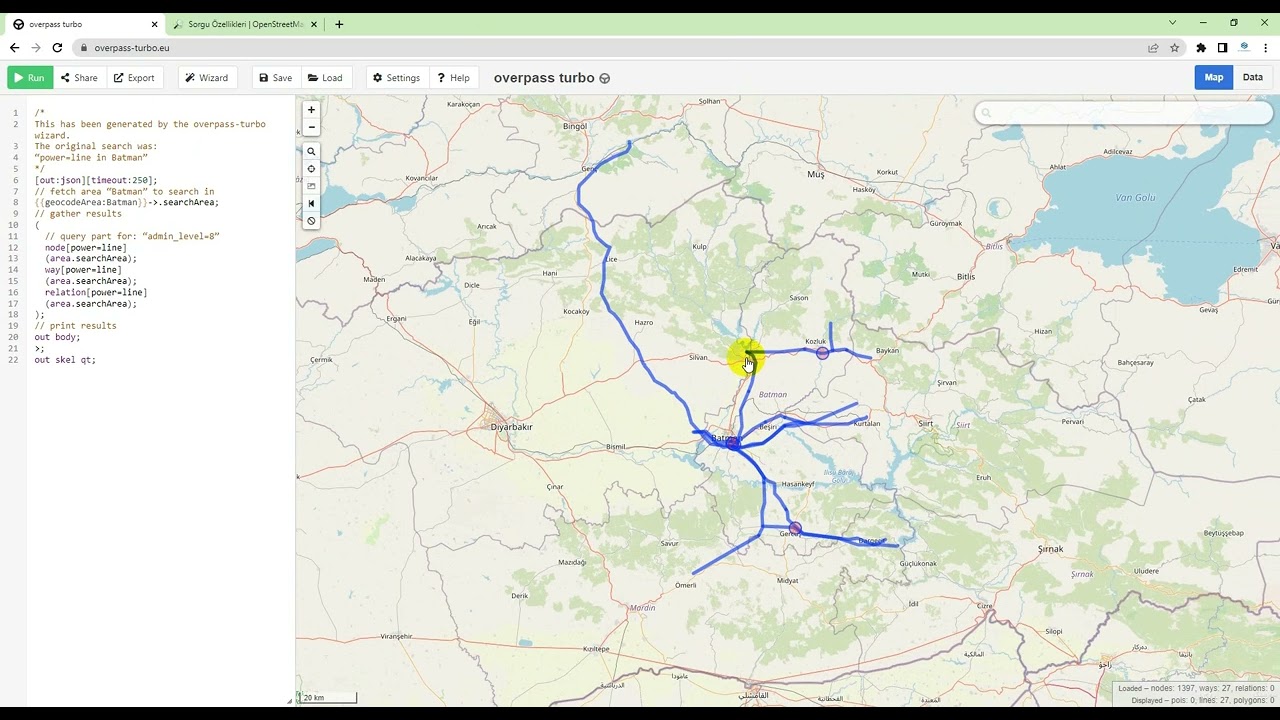Image resolution: width=1280 pixels, height=720 pixels.
Task: Click the 'Loaded – nodes: 1397' status text
Action: pyautogui.click(x=1196, y=688)
